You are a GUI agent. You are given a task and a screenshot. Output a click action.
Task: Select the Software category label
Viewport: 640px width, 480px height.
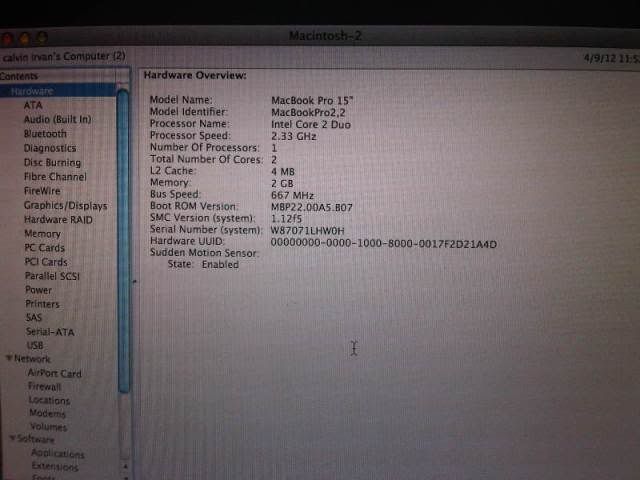[36, 439]
